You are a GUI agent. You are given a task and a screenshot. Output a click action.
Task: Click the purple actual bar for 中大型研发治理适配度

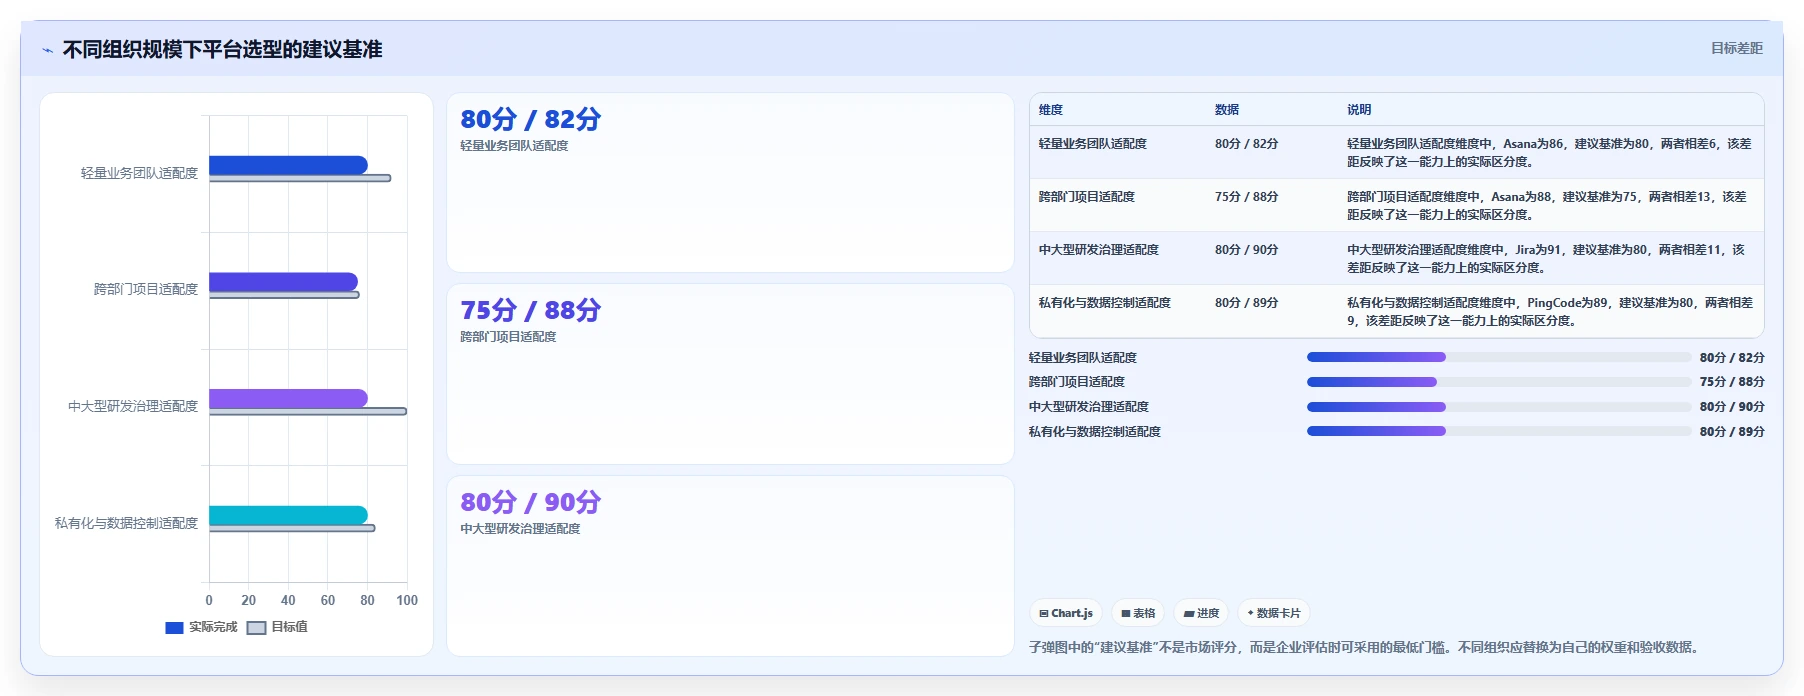288,398
